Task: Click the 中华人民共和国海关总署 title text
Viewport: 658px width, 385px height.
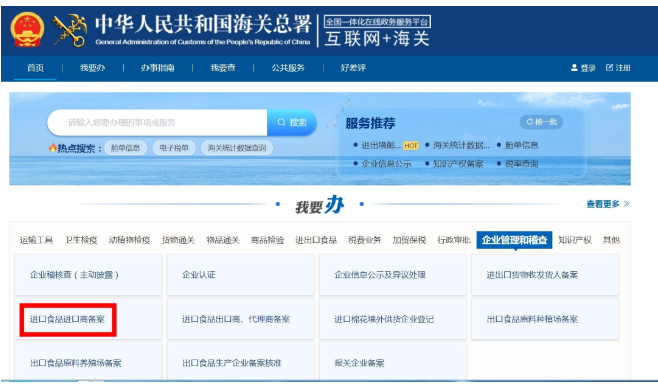Action: [204, 24]
